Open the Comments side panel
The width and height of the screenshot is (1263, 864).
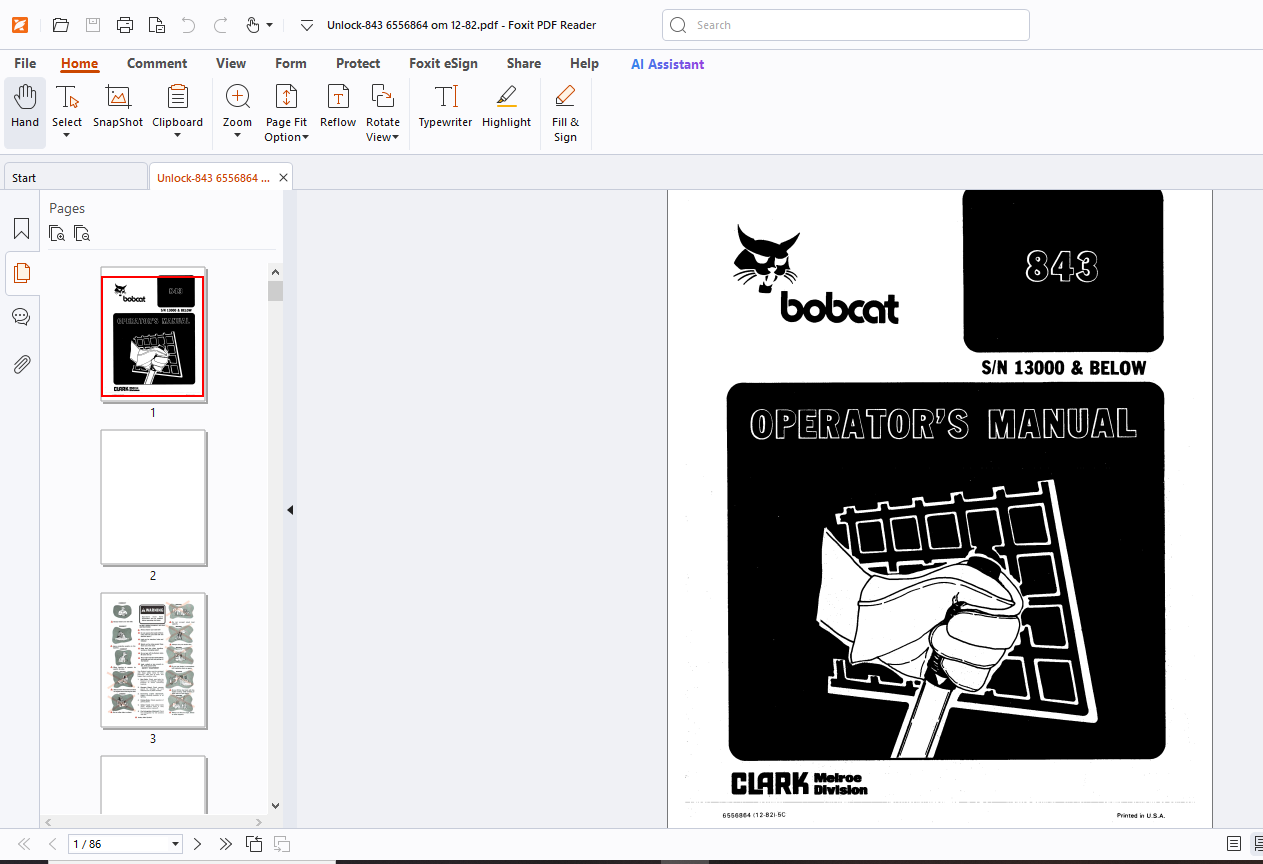[21, 317]
